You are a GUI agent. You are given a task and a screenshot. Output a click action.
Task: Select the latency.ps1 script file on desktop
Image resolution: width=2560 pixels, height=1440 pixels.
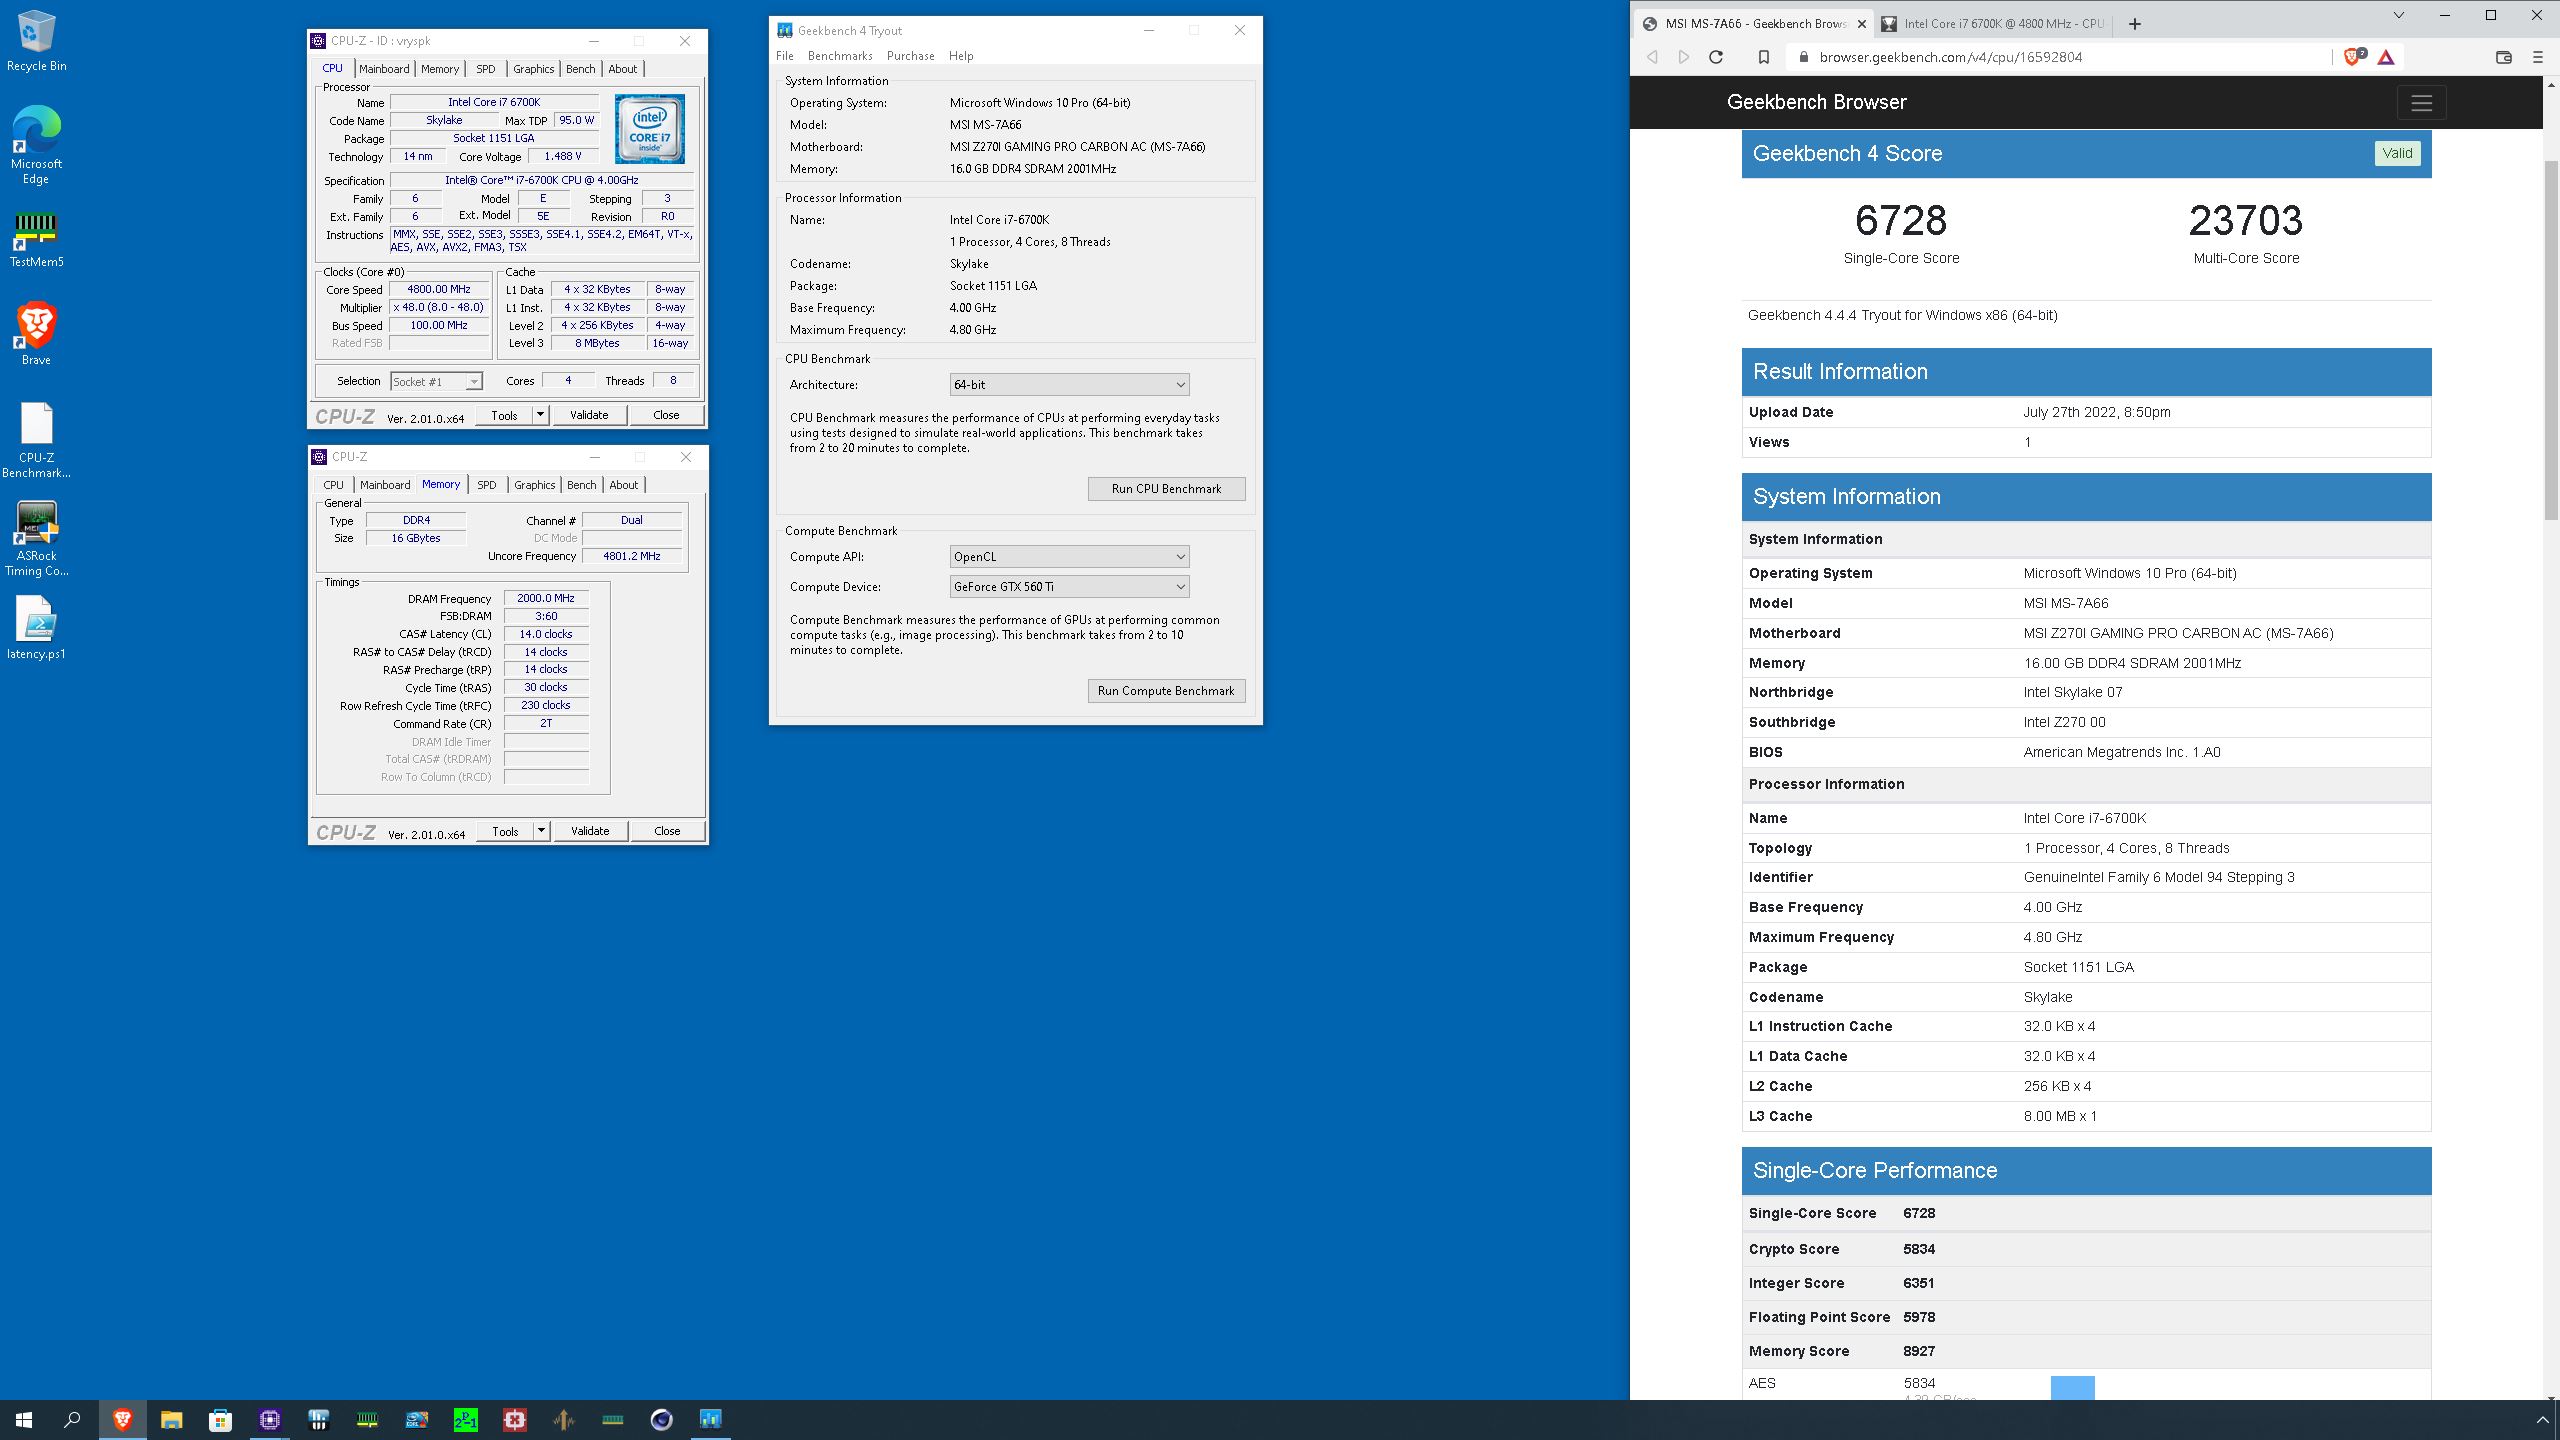(36, 628)
